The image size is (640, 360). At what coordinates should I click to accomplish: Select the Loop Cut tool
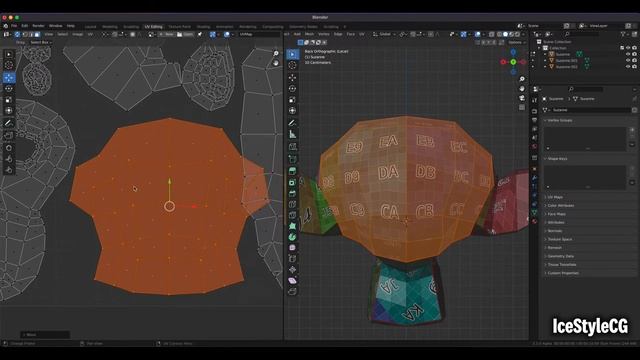[292, 204]
